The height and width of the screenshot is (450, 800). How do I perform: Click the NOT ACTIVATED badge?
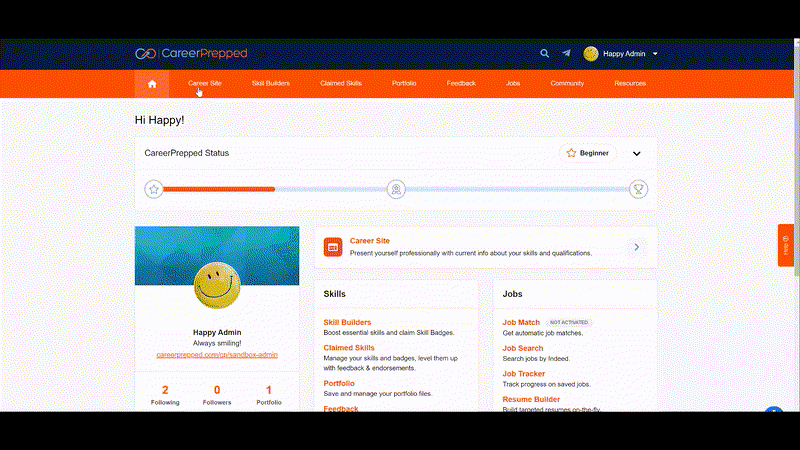click(x=569, y=322)
